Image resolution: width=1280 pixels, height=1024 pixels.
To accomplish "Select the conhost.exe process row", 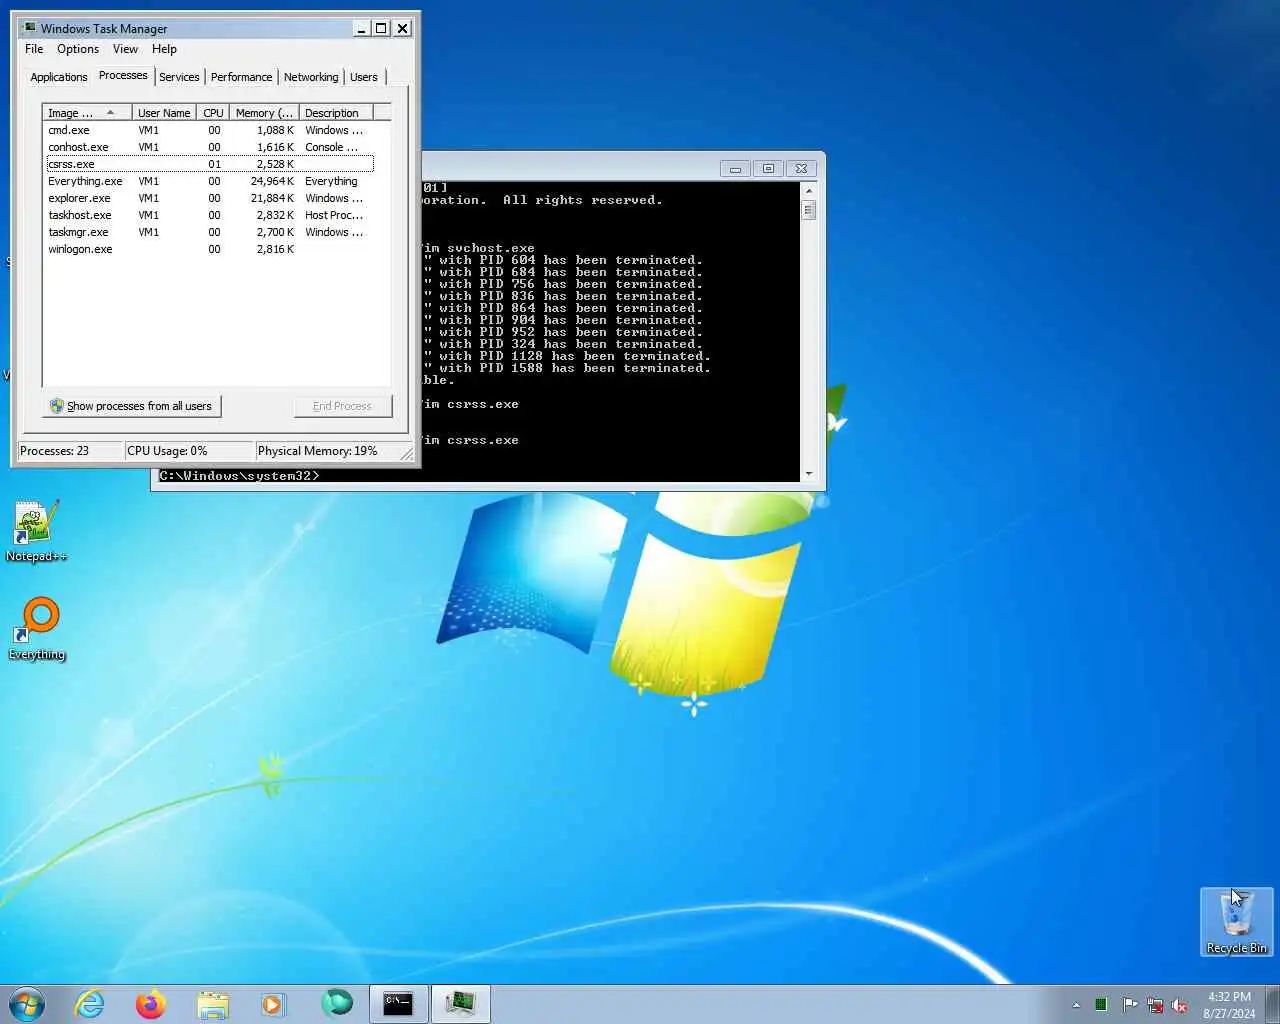I will 210,147.
